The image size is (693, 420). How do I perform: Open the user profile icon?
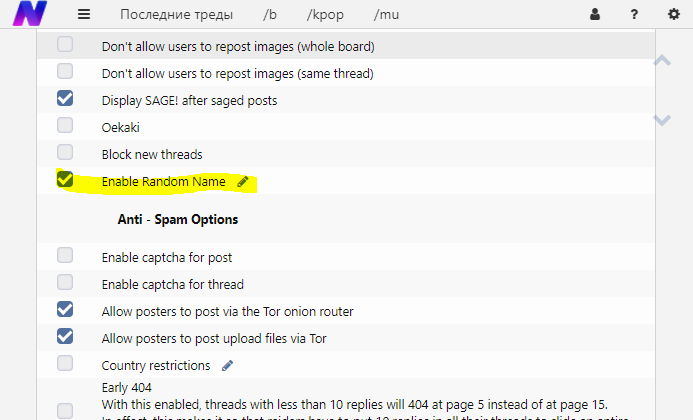(596, 15)
